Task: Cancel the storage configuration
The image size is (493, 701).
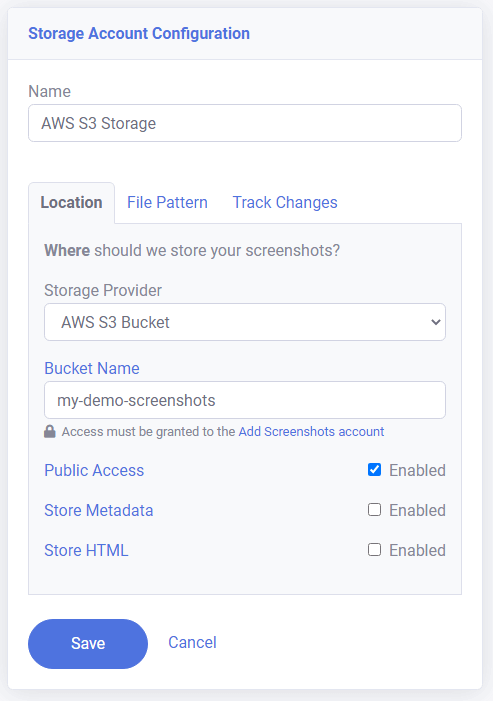Action: pyautogui.click(x=192, y=642)
